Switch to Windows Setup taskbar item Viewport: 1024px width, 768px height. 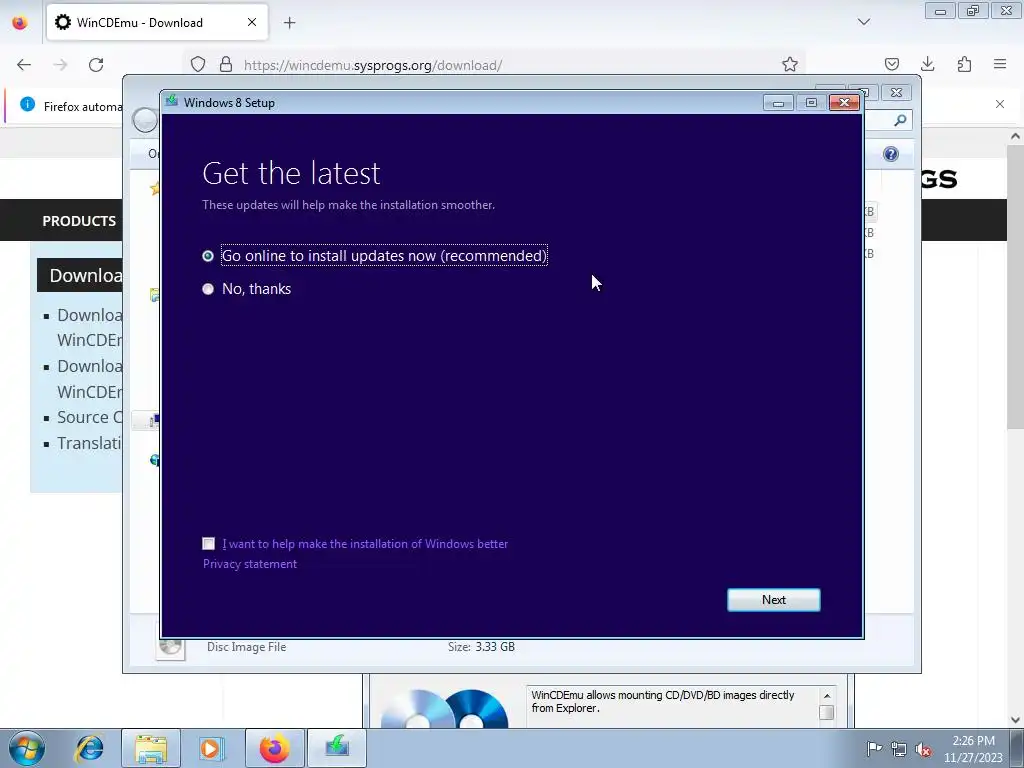click(337, 748)
